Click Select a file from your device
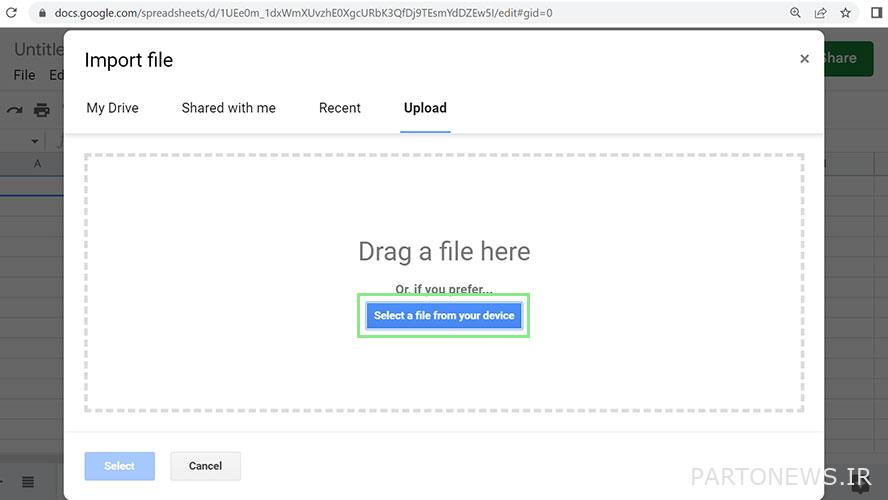Screen dimensions: 888x500 443,315
